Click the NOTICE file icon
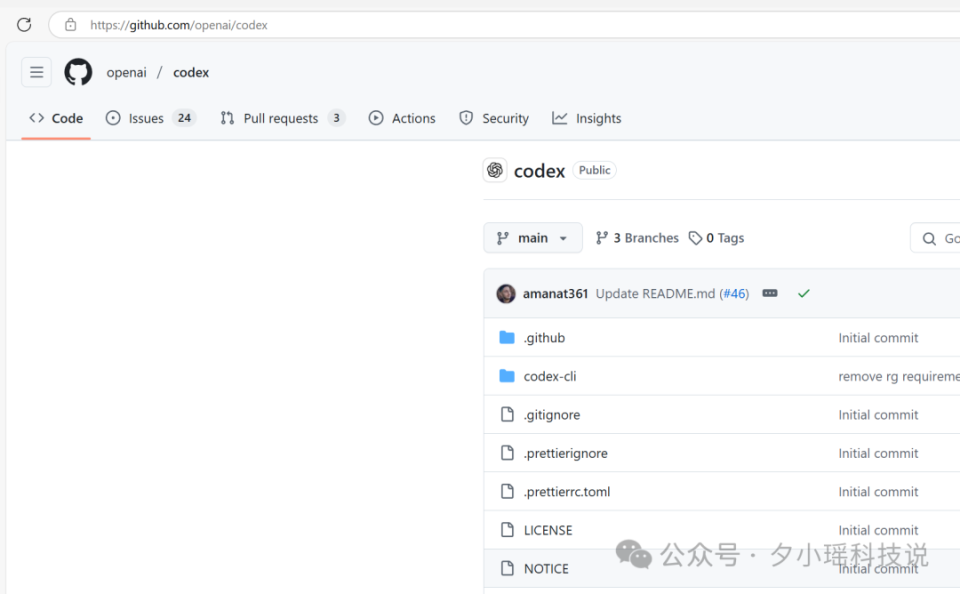The width and height of the screenshot is (960, 594). (507, 568)
